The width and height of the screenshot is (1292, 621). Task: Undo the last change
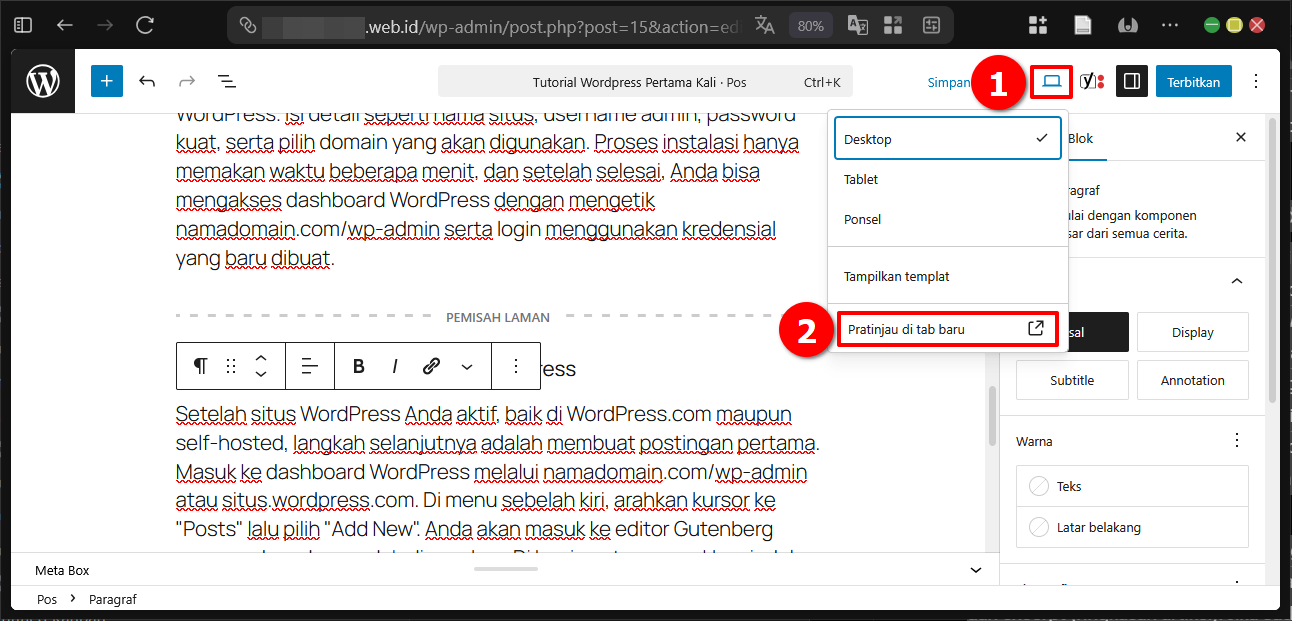pyautogui.click(x=146, y=80)
